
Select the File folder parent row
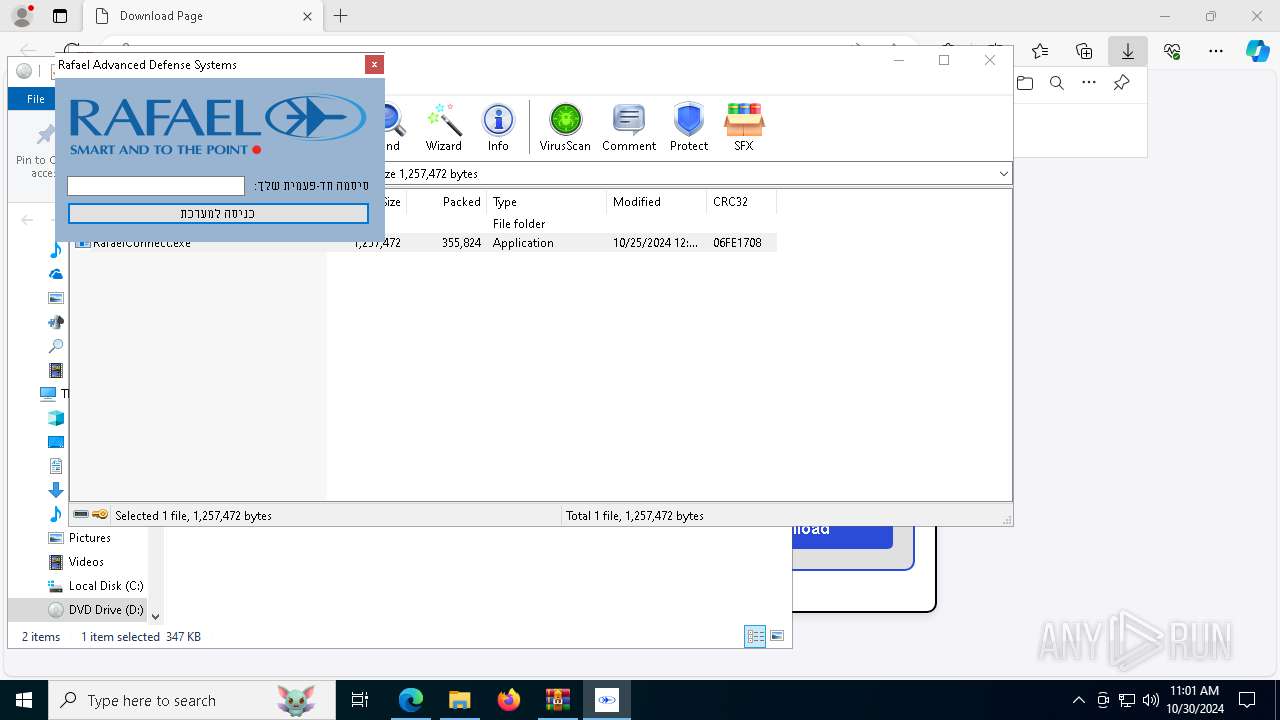[x=425, y=224]
